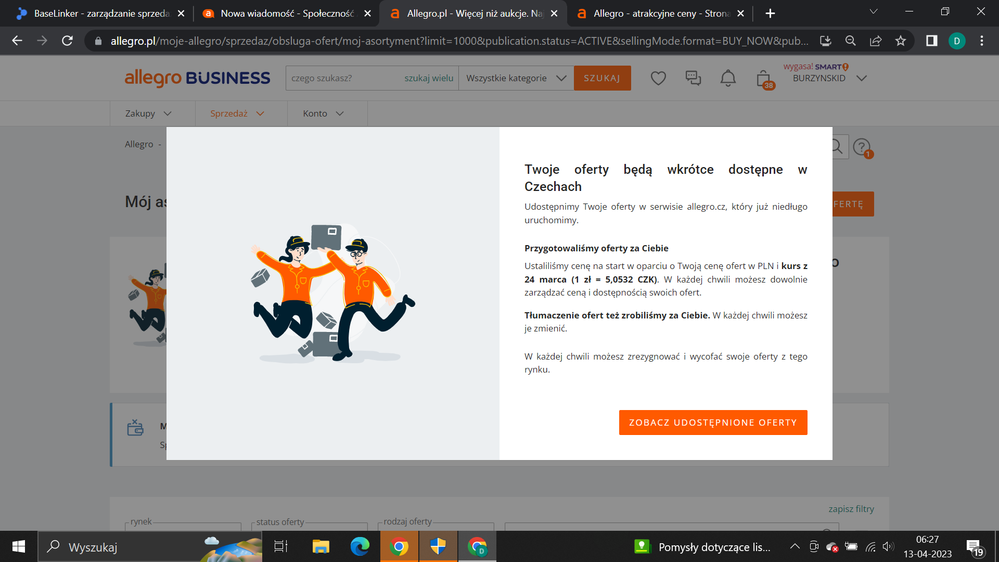Open Chrome profile avatar icon

pyautogui.click(x=956, y=41)
